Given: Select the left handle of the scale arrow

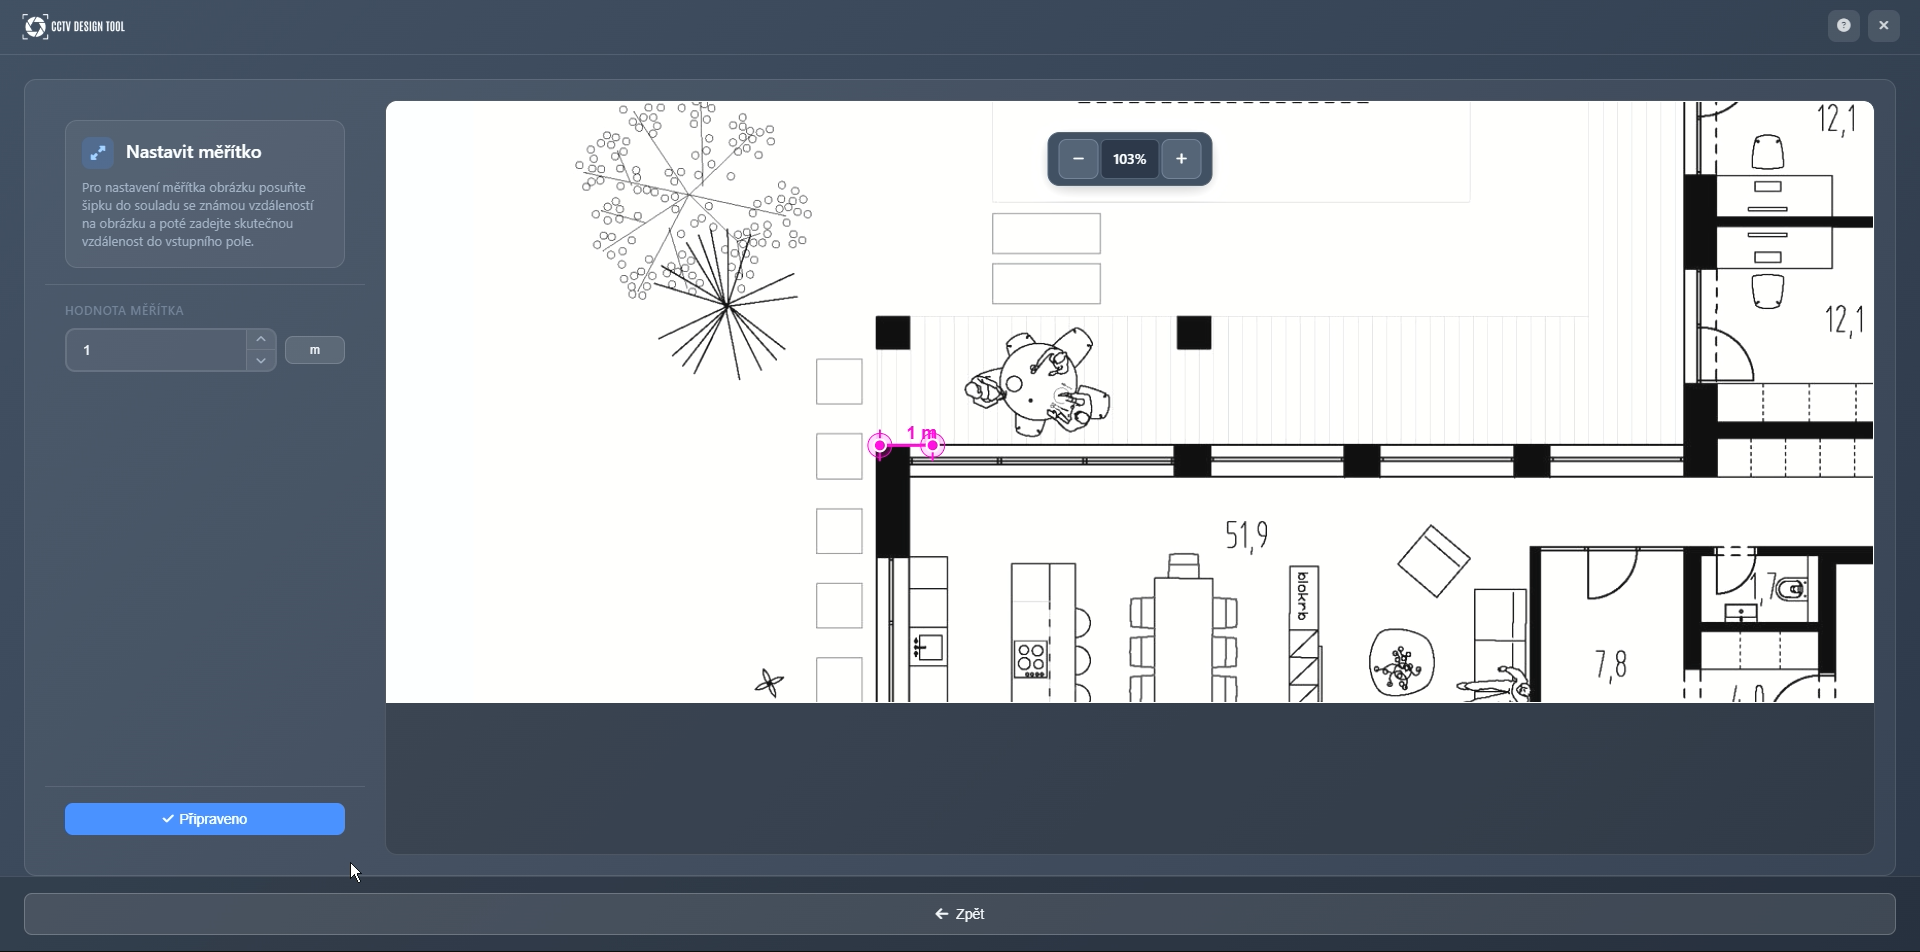Looking at the screenshot, I should tap(880, 445).
